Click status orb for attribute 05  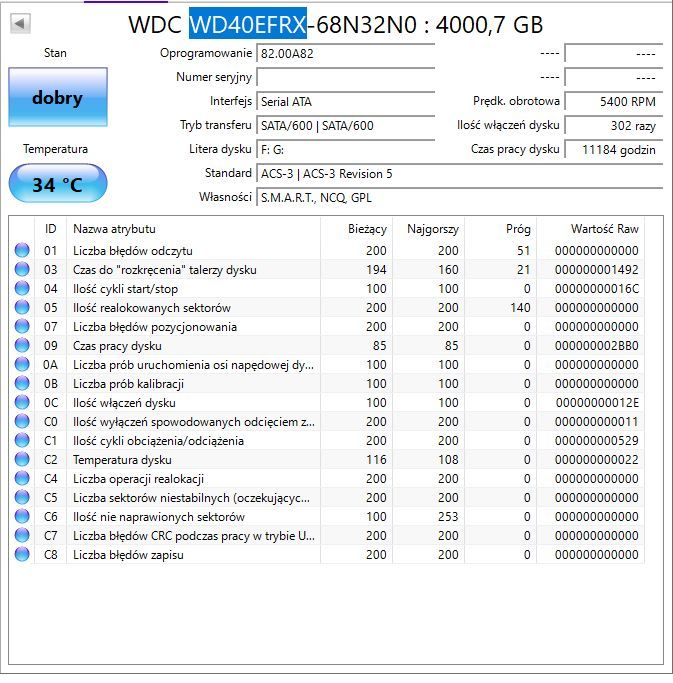pyautogui.click(x=22, y=307)
